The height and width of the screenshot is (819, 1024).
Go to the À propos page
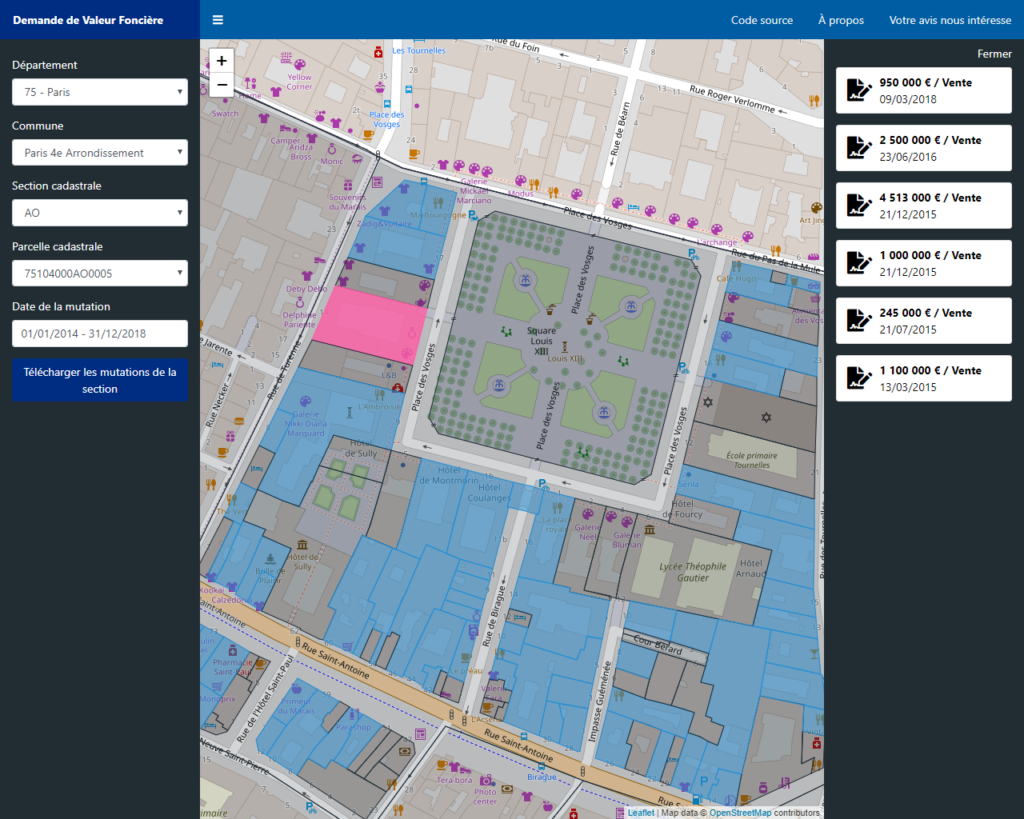(840, 20)
